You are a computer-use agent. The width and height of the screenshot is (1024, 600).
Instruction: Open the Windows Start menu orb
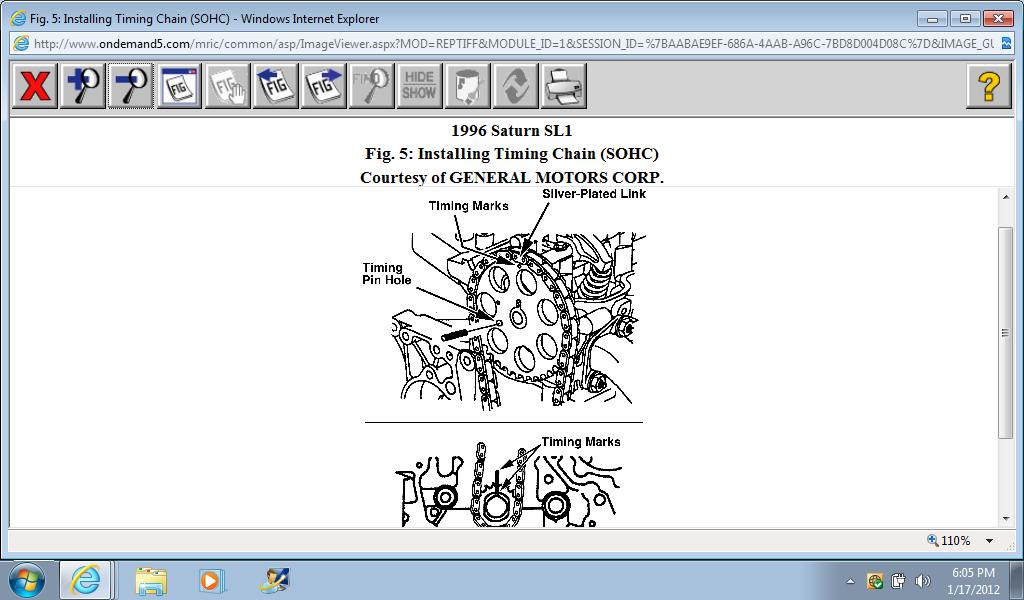(27, 580)
